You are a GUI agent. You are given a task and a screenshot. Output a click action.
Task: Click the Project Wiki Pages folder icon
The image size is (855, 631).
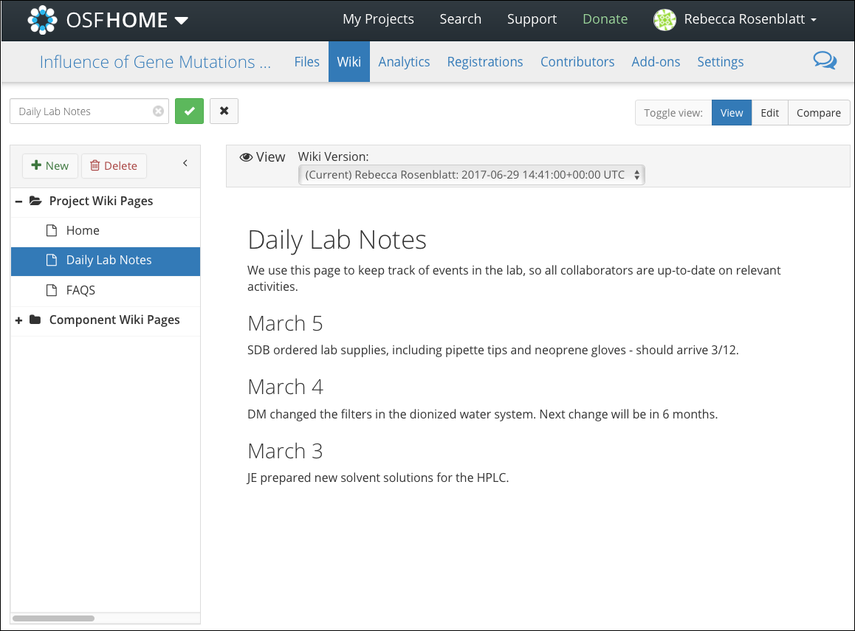click(x=35, y=201)
